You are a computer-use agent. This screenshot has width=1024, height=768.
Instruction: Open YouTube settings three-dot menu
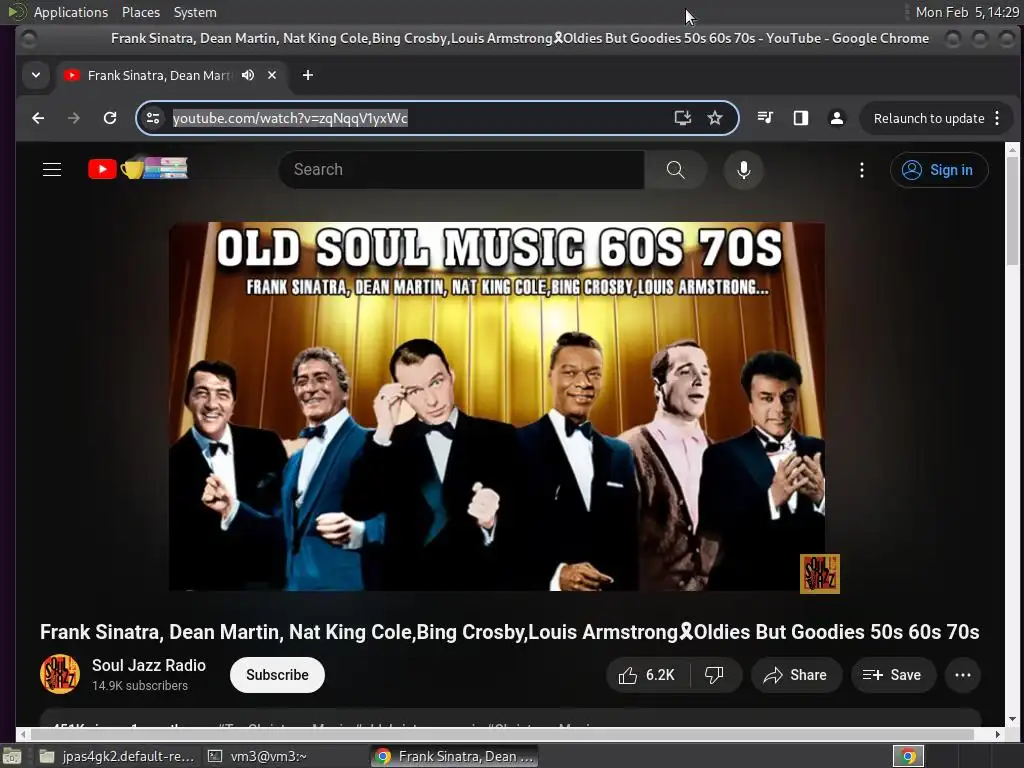[861, 170]
